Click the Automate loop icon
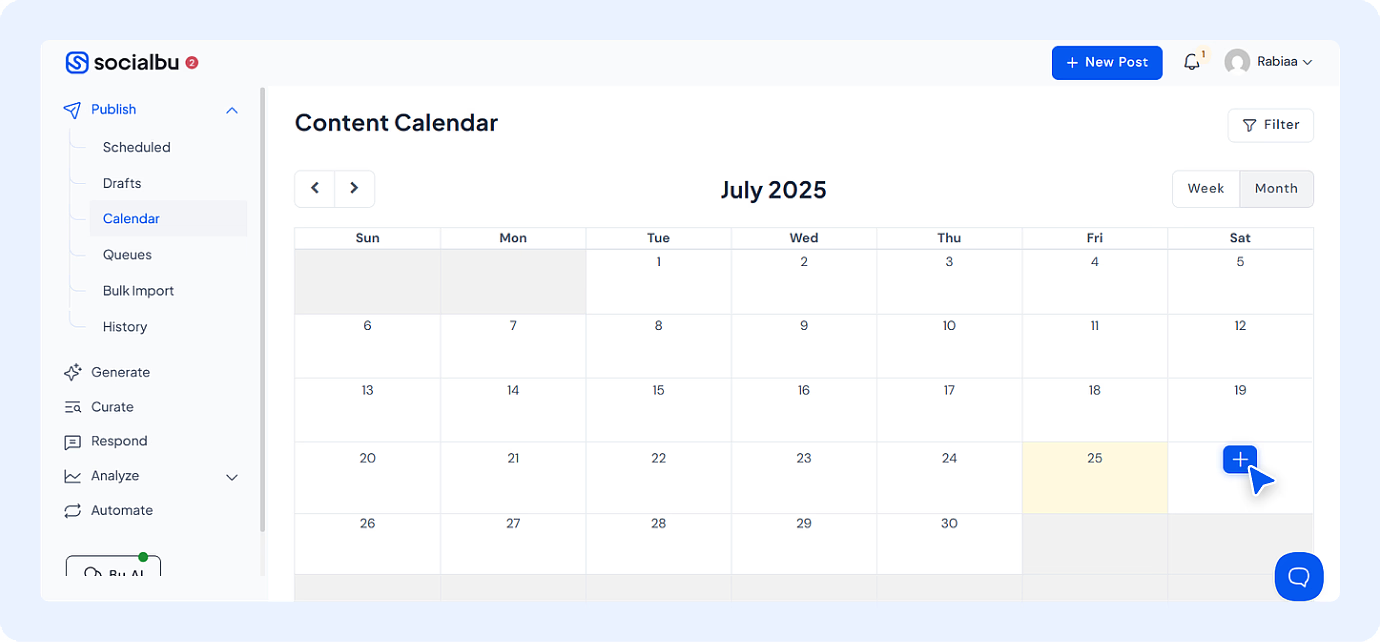This screenshot has width=1380, height=642. pos(73,511)
